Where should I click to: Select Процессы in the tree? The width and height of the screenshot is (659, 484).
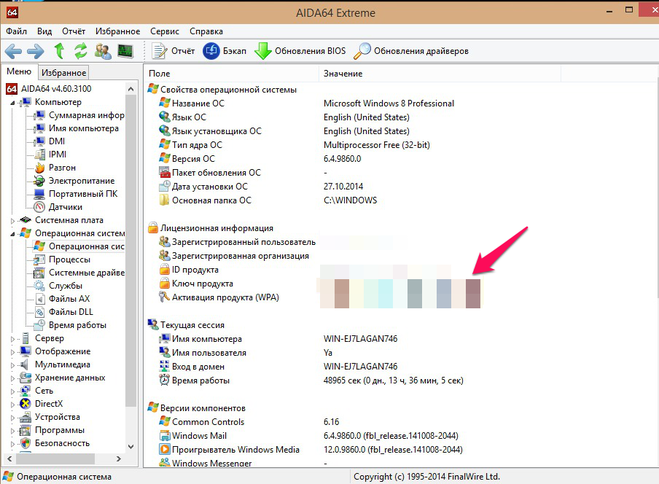[63, 259]
